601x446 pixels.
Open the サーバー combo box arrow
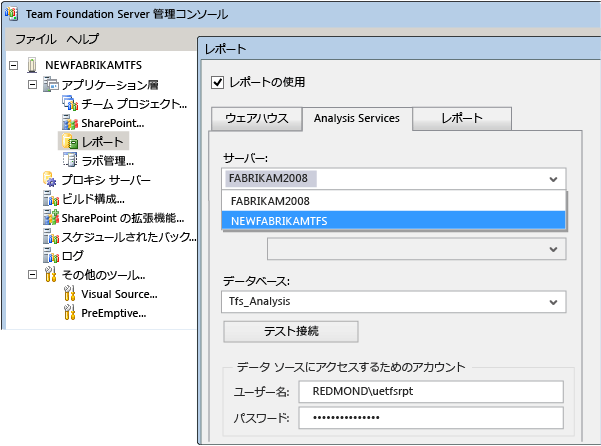coord(553,179)
